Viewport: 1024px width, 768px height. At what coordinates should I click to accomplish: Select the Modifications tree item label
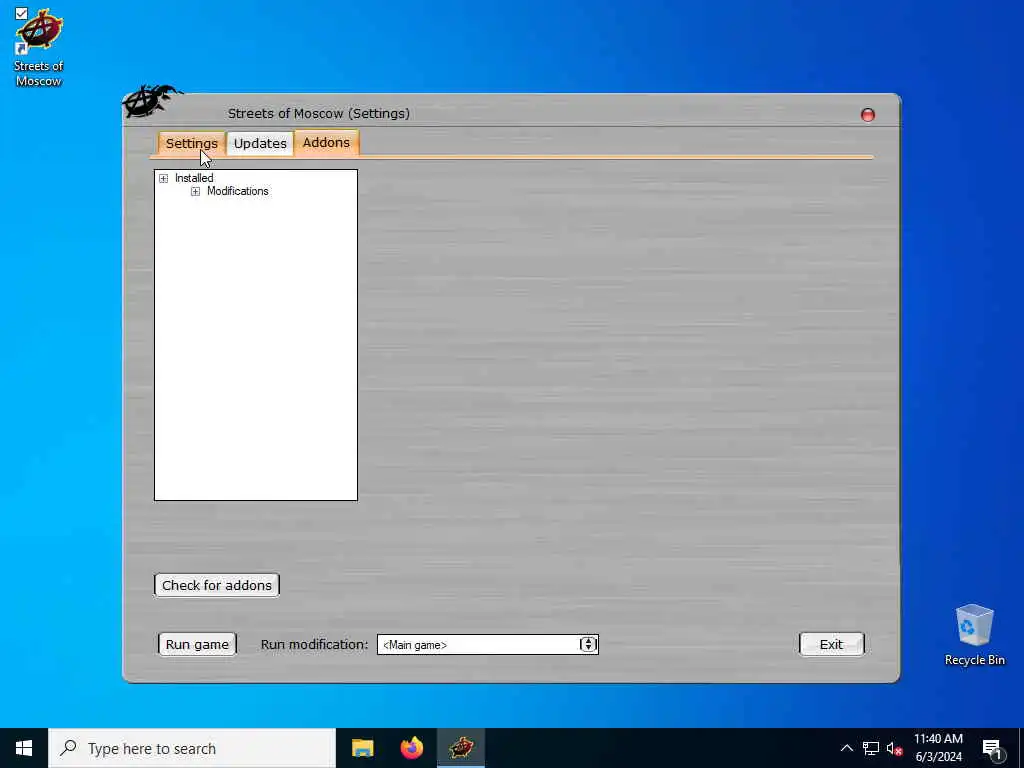click(x=238, y=191)
